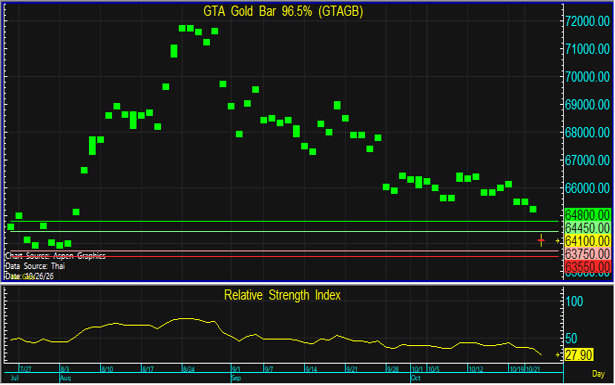Select the 10/5 date label
The height and width of the screenshot is (385, 615).
(433, 369)
